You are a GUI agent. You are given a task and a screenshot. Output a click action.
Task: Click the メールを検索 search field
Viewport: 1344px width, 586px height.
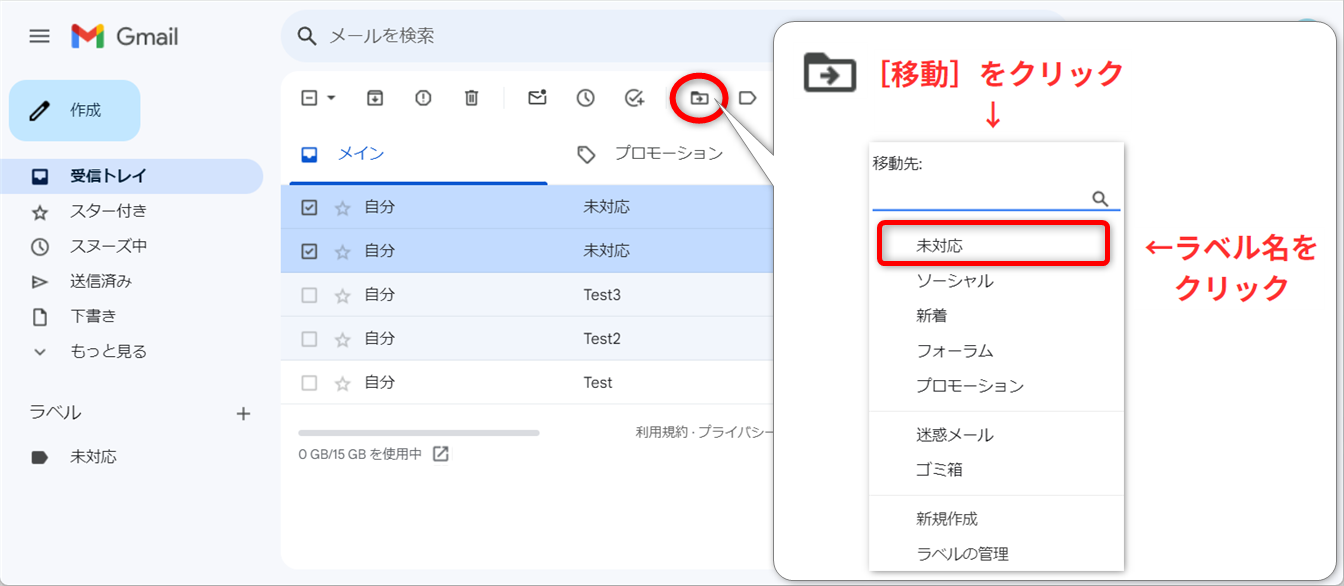(550, 37)
